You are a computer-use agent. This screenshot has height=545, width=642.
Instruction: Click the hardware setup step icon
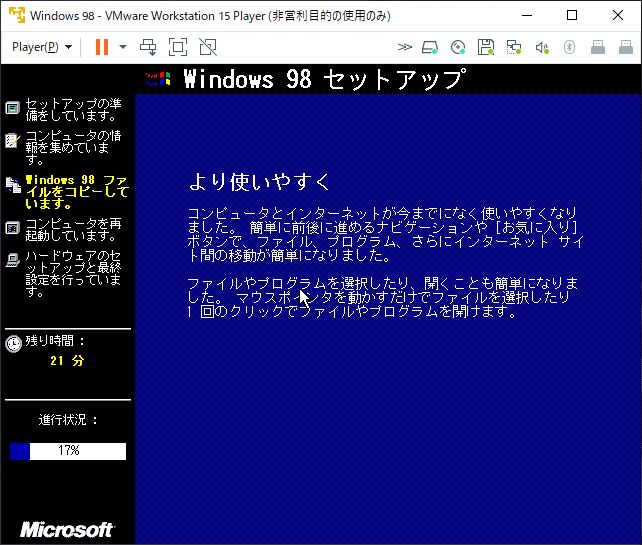[13, 260]
